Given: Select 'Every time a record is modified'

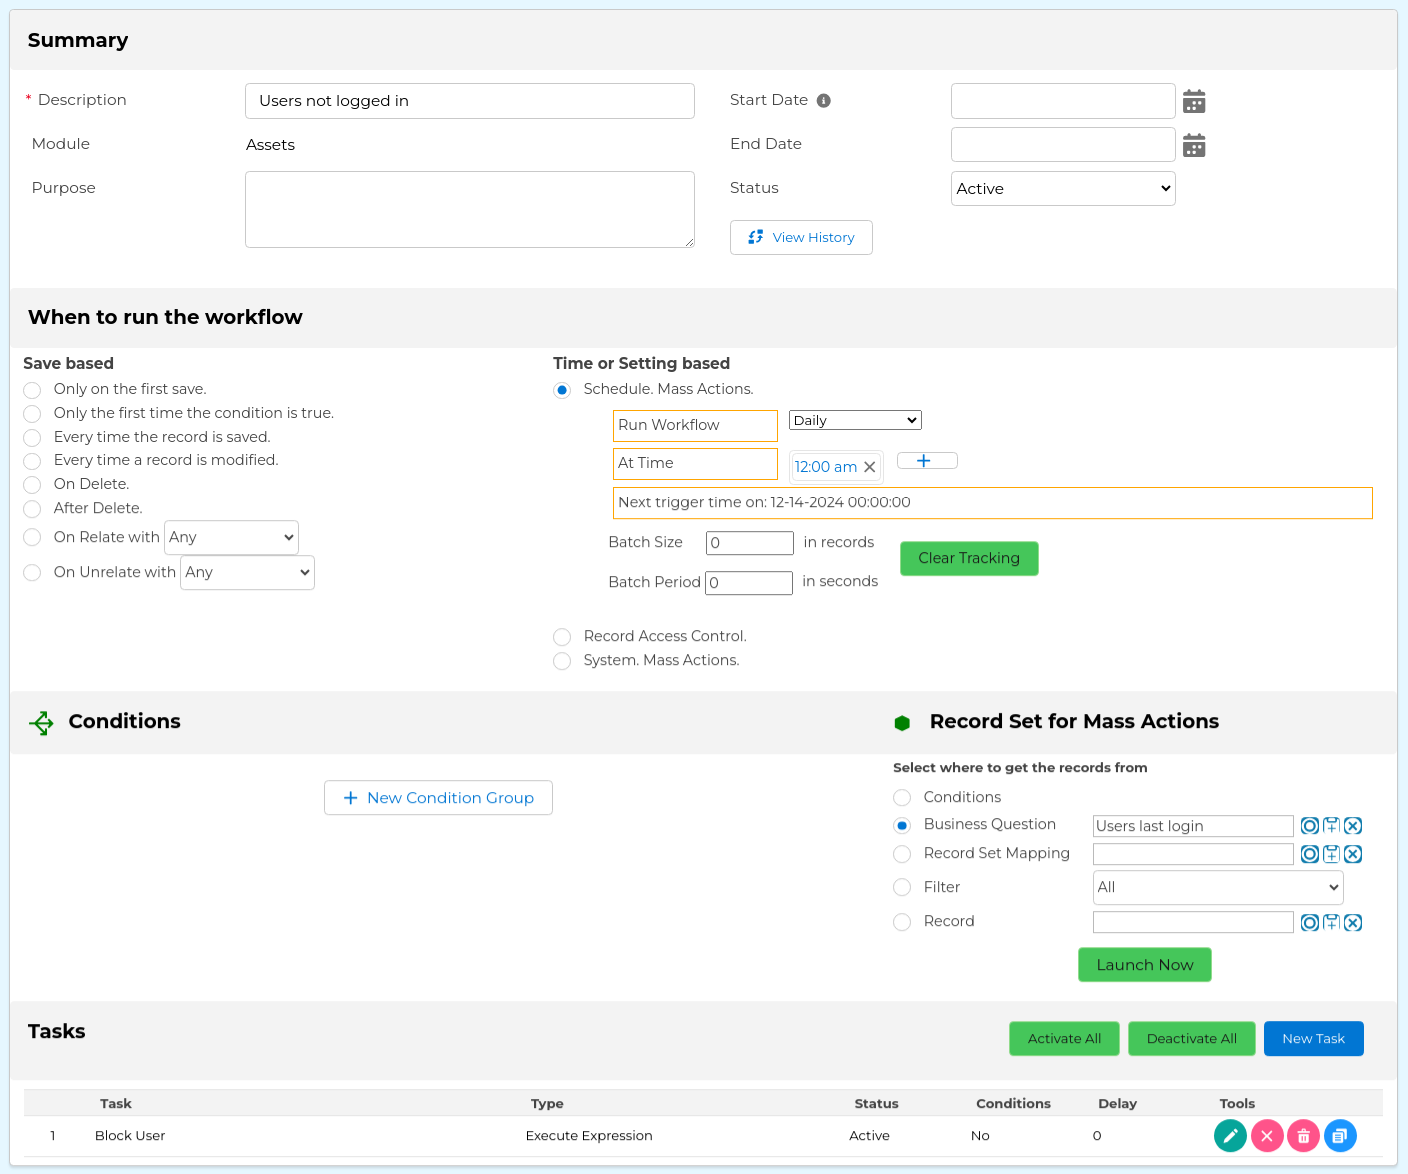Looking at the screenshot, I should pyautogui.click(x=32, y=461).
